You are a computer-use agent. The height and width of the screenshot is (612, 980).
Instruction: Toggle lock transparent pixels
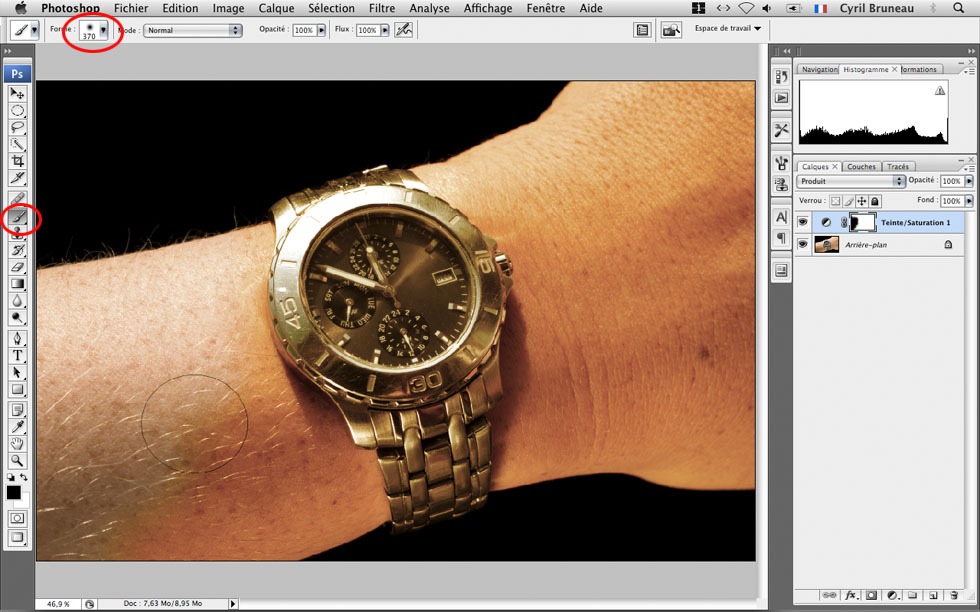(x=836, y=201)
